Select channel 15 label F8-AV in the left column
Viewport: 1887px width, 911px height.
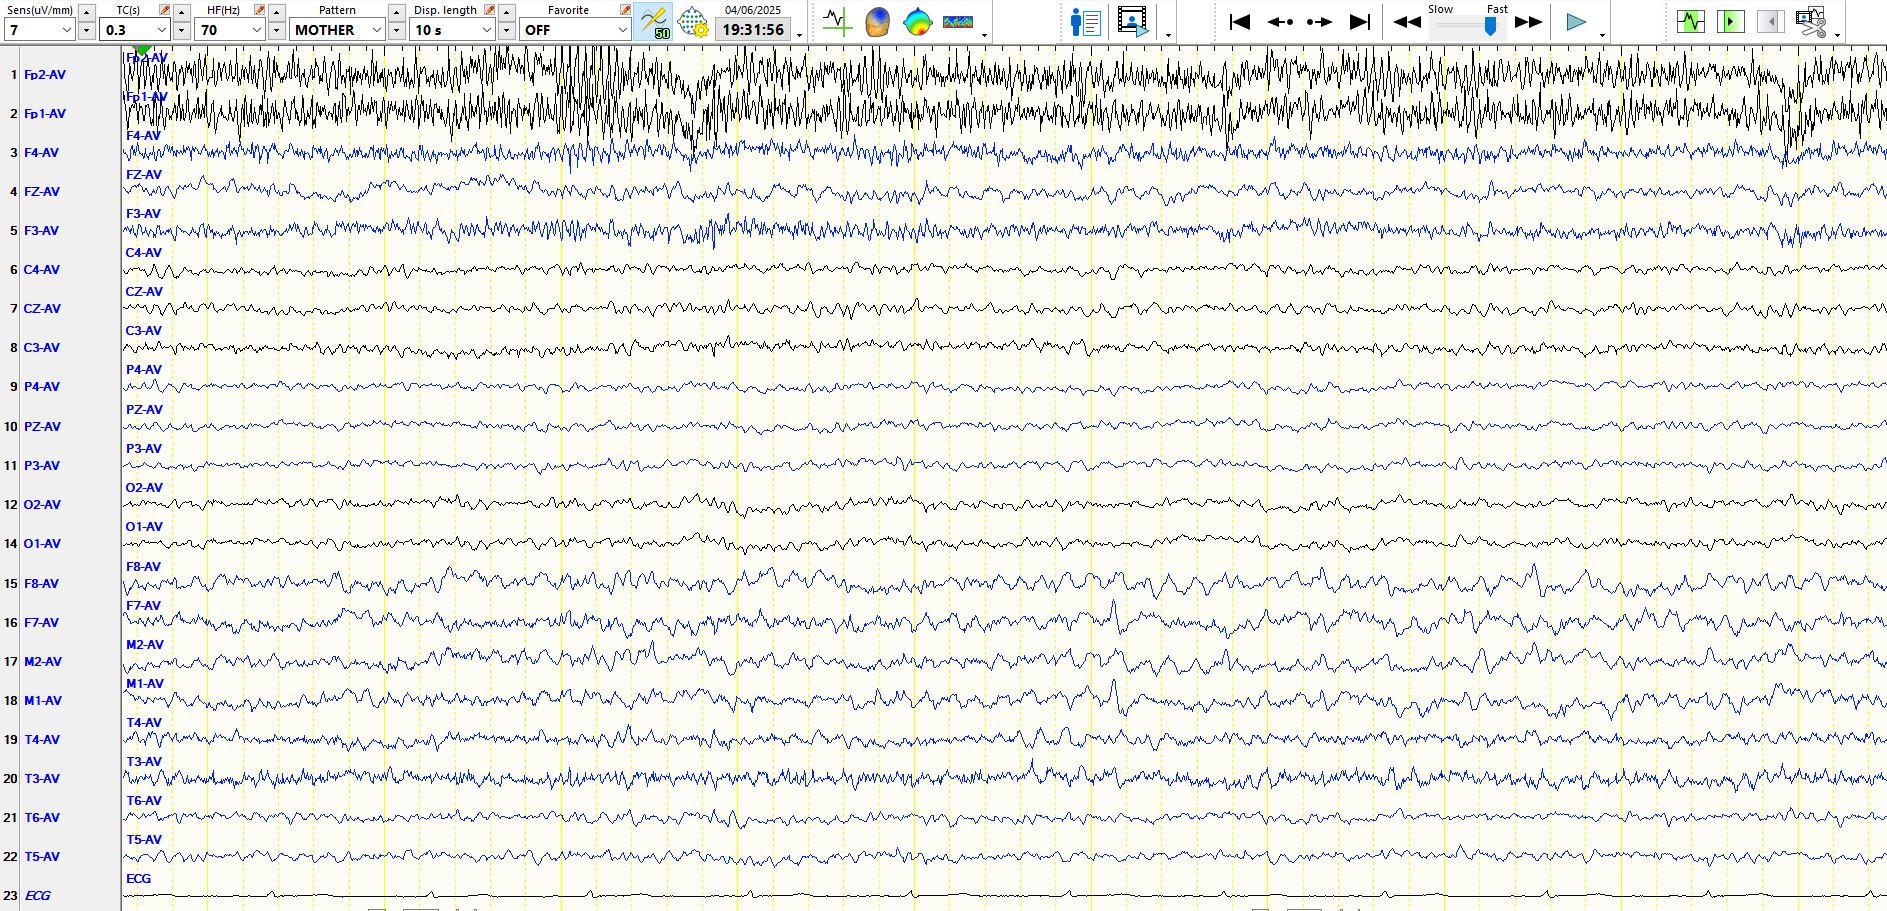click(x=41, y=584)
